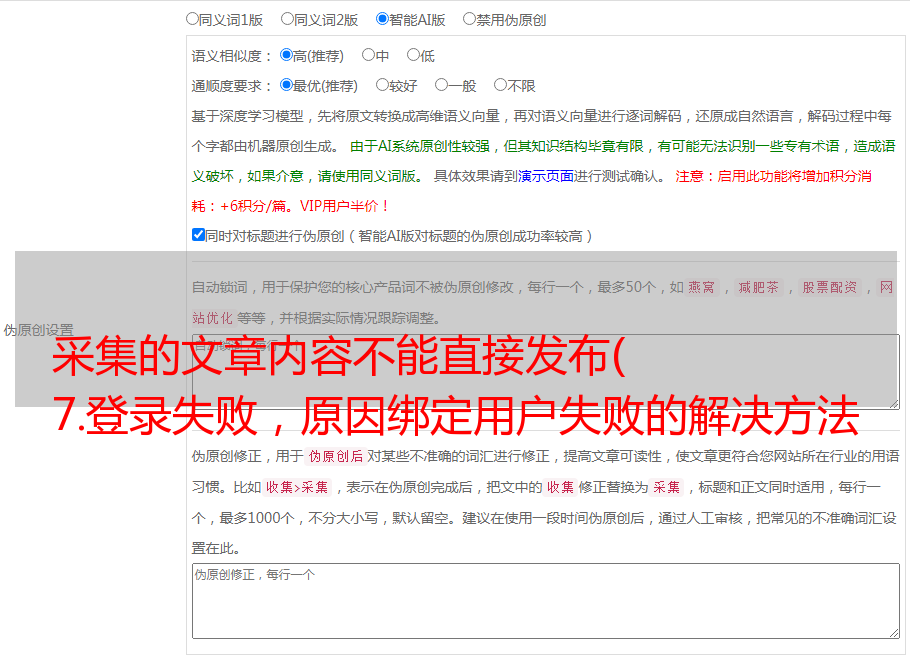Click the 自动锁词 text area
Image resolution: width=911 pixels, height=658 pixels.
pyautogui.click(x=546, y=372)
